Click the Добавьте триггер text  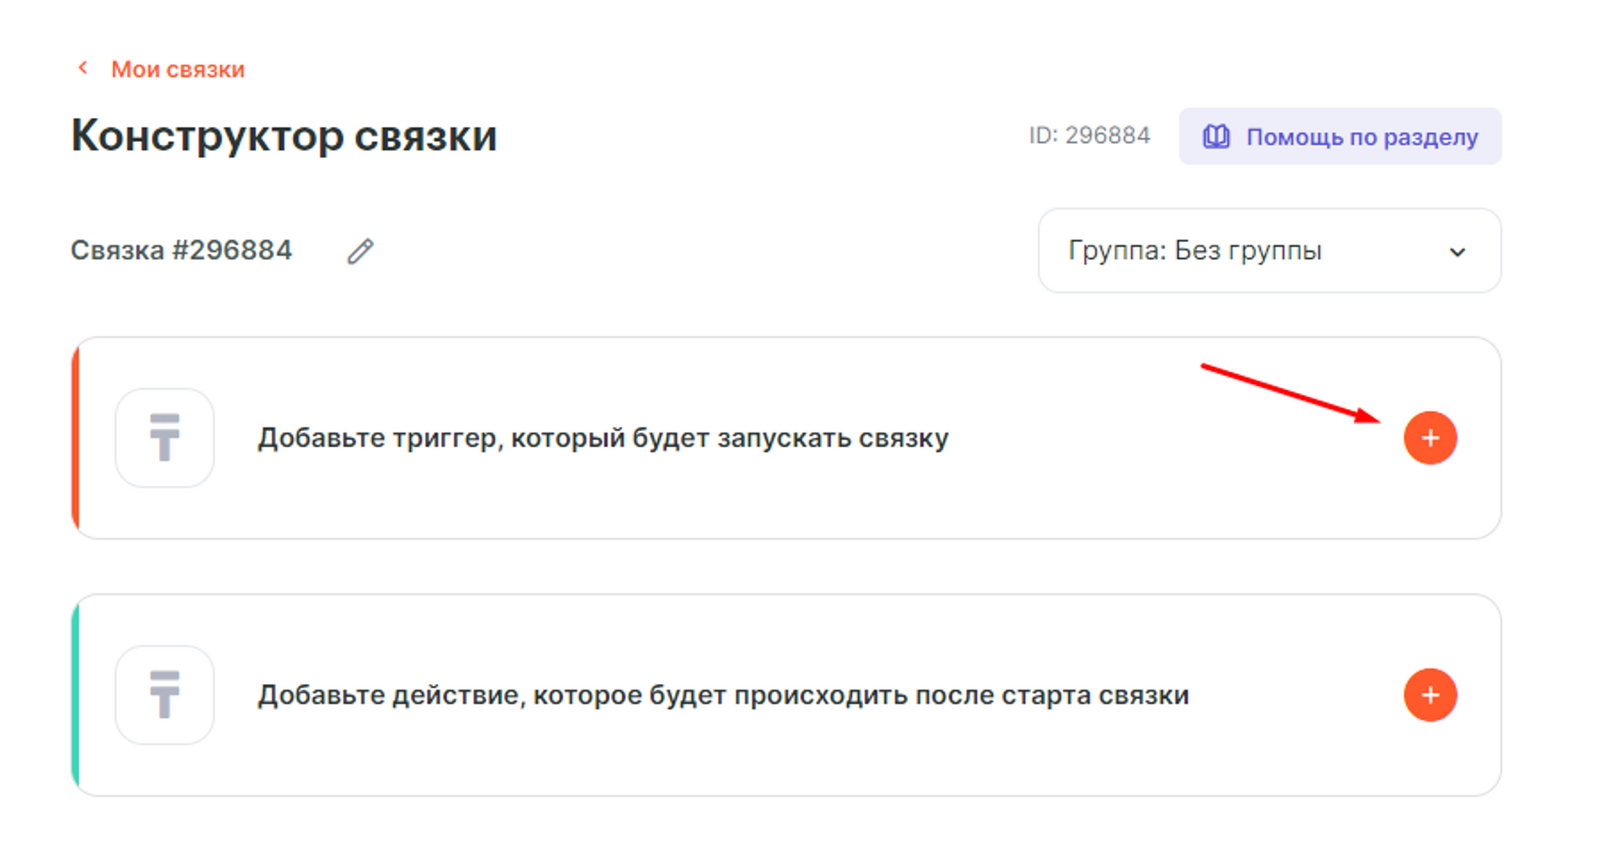coord(602,438)
